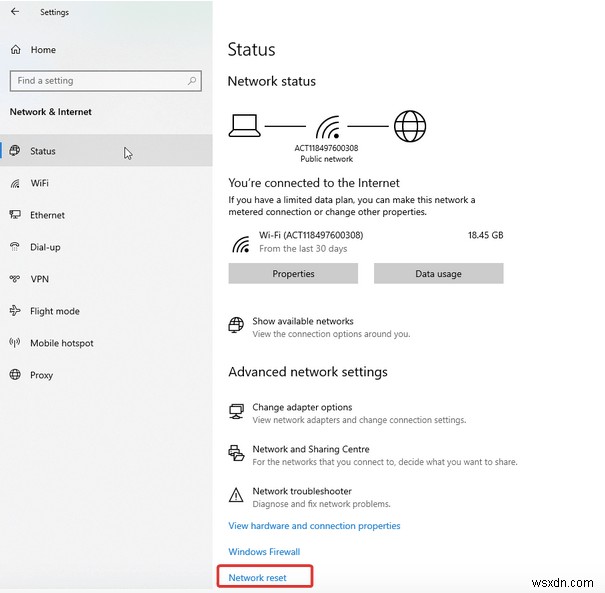Go to Ethernet settings
Image resolution: width=605 pixels, height=593 pixels.
pyautogui.click(x=106, y=215)
